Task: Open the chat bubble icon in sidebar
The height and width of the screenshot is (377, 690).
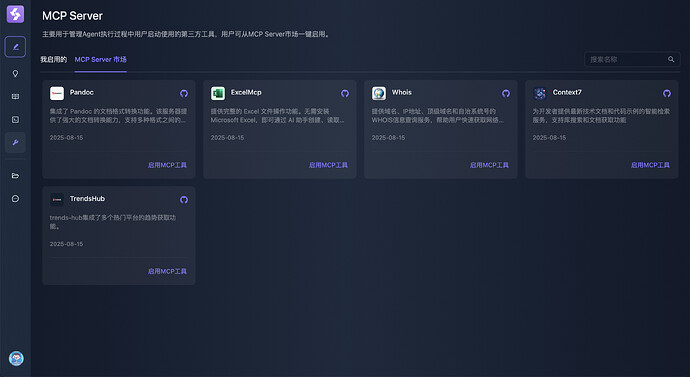Action: click(x=15, y=199)
